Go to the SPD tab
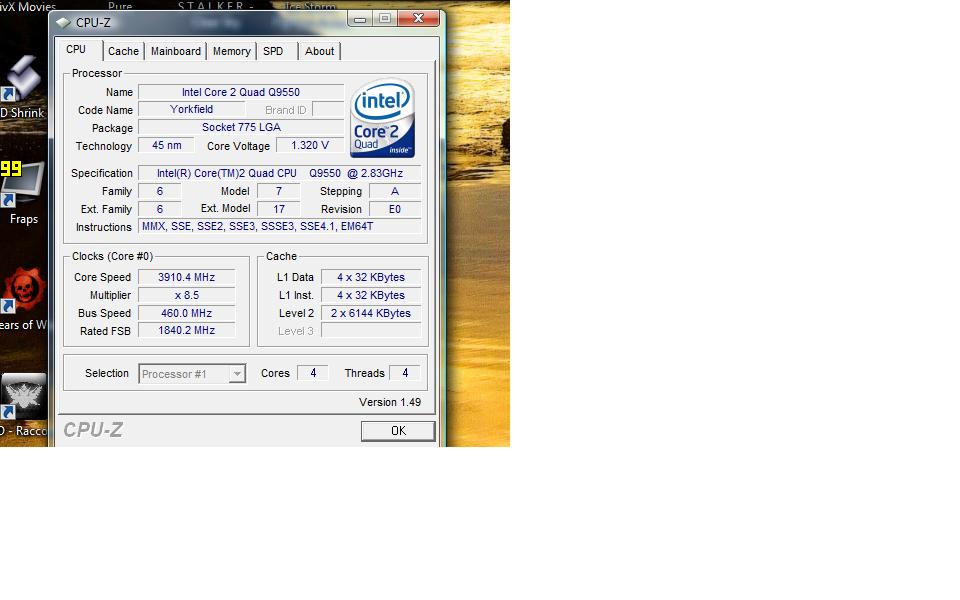The image size is (960, 600). [x=273, y=51]
